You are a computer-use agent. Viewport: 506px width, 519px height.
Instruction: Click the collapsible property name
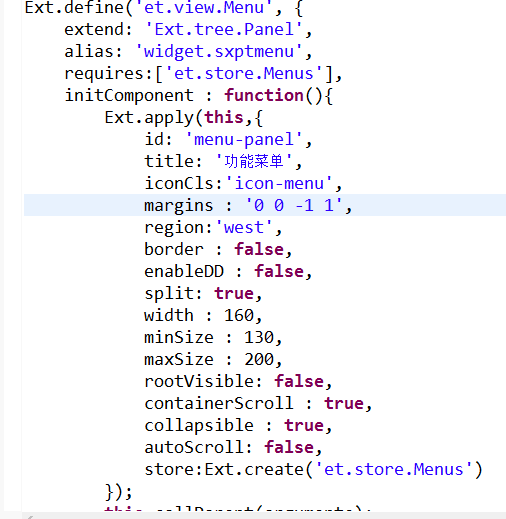(199, 425)
